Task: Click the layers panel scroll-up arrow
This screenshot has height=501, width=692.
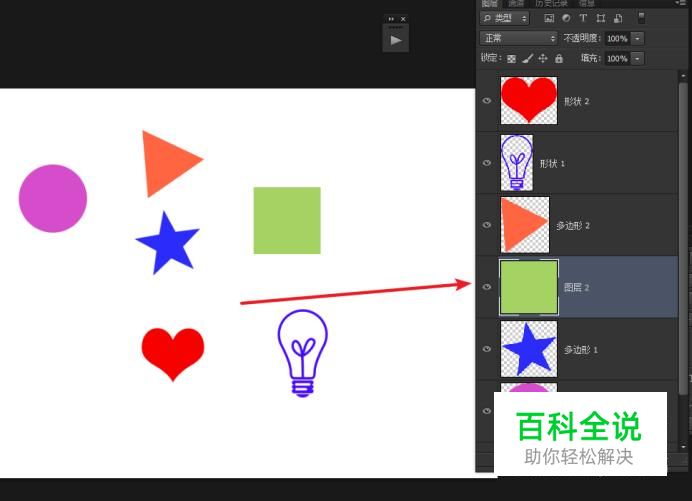Action: point(683,76)
